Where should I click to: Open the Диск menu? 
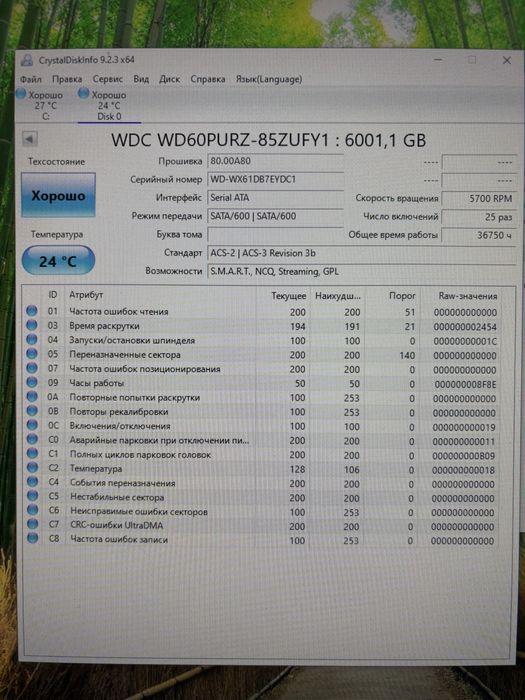tap(170, 79)
